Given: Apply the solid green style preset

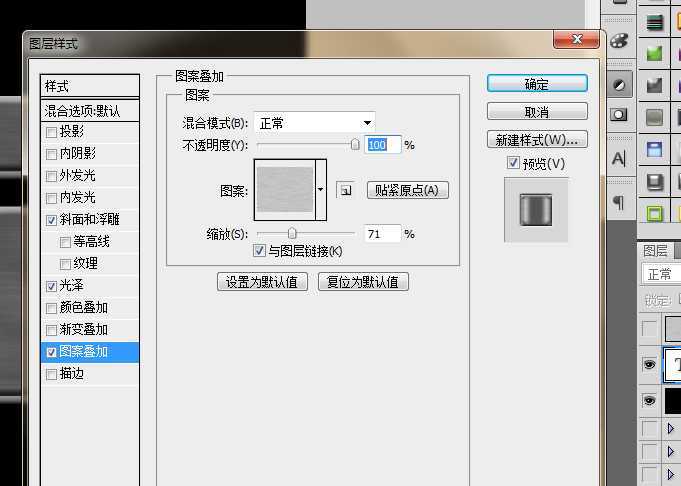Looking at the screenshot, I should 655,54.
